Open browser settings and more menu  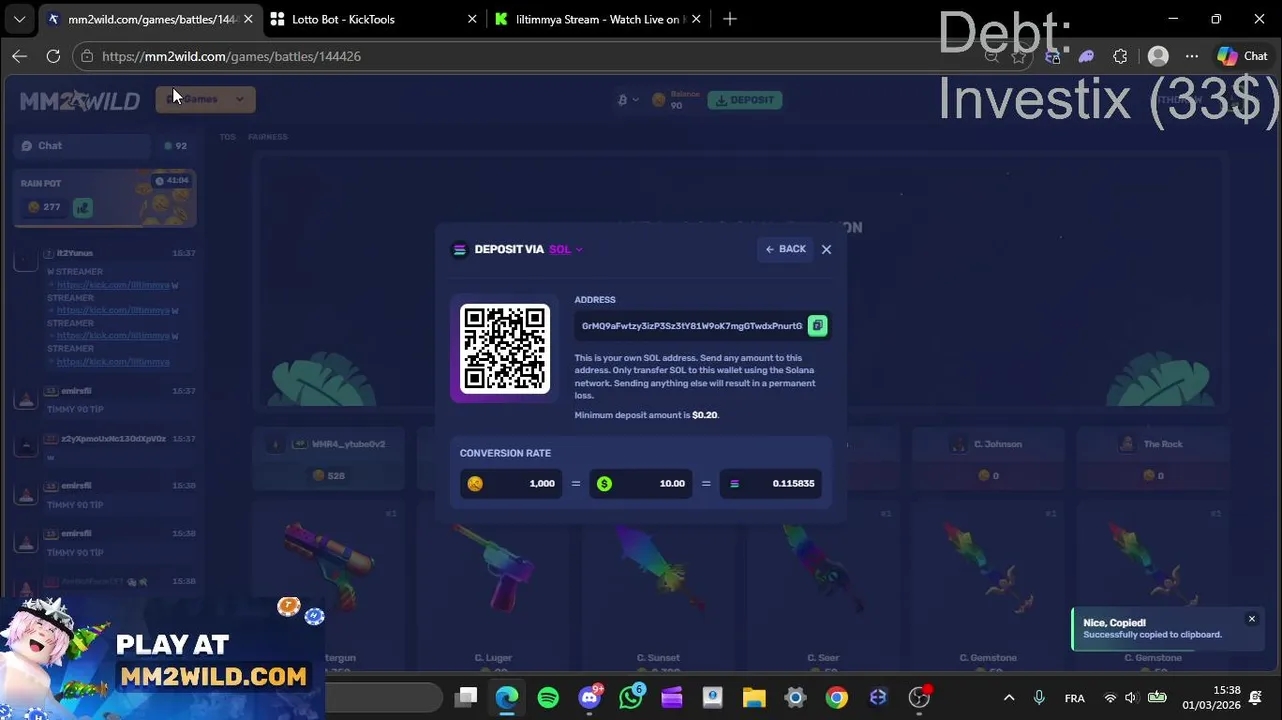pyautogui.click(x=1191, y=56)
